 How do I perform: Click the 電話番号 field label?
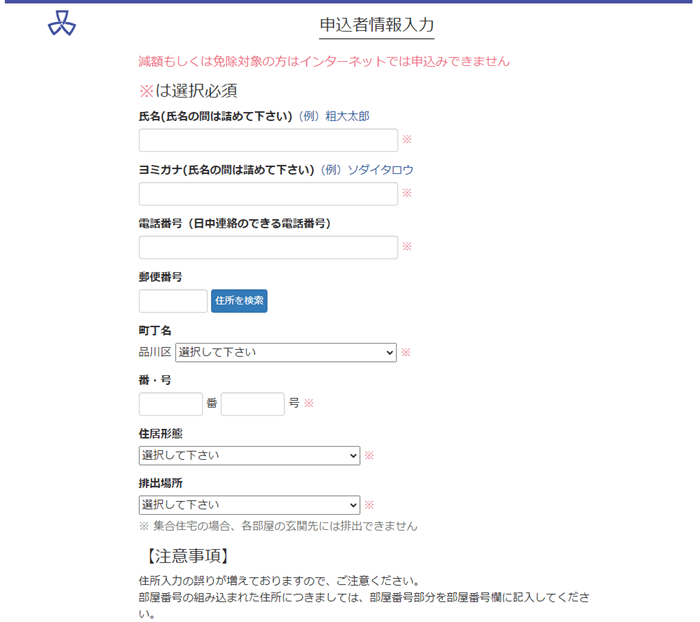(234, 223)
